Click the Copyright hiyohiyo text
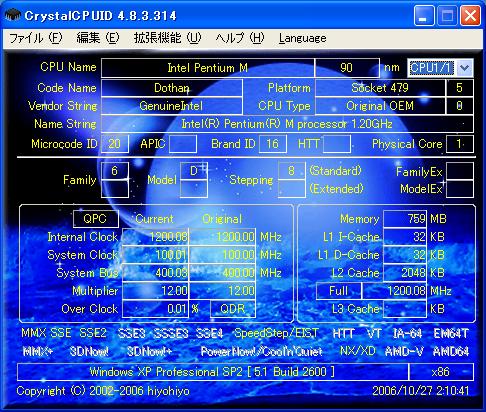This screenshot has width=486, height=412. coord(103,391)
